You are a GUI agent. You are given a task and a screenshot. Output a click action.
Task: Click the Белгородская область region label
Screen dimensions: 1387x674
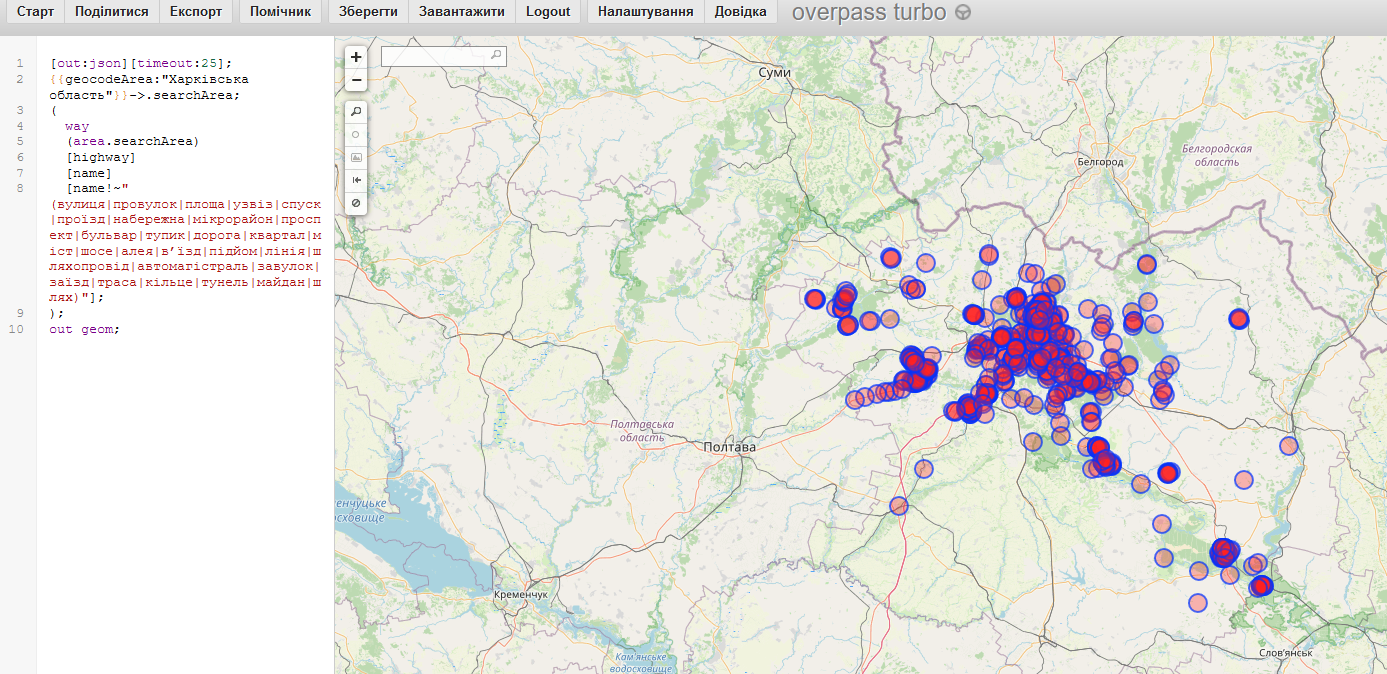(1216, 155)
